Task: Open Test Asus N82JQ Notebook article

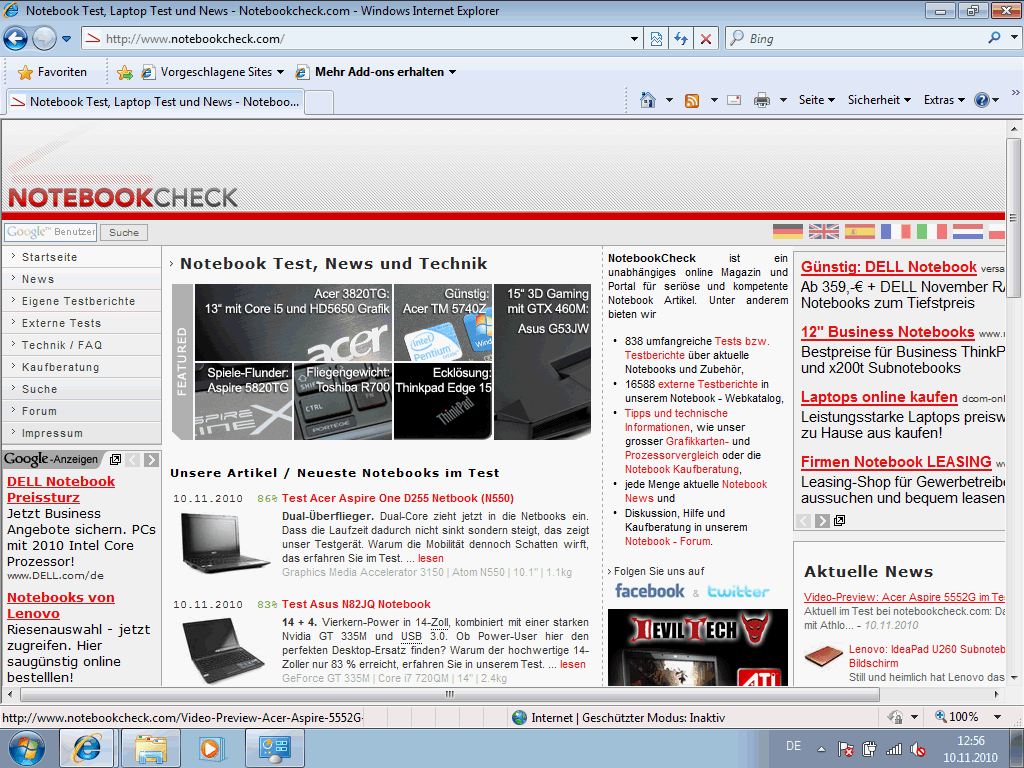Action: (356, 604)
